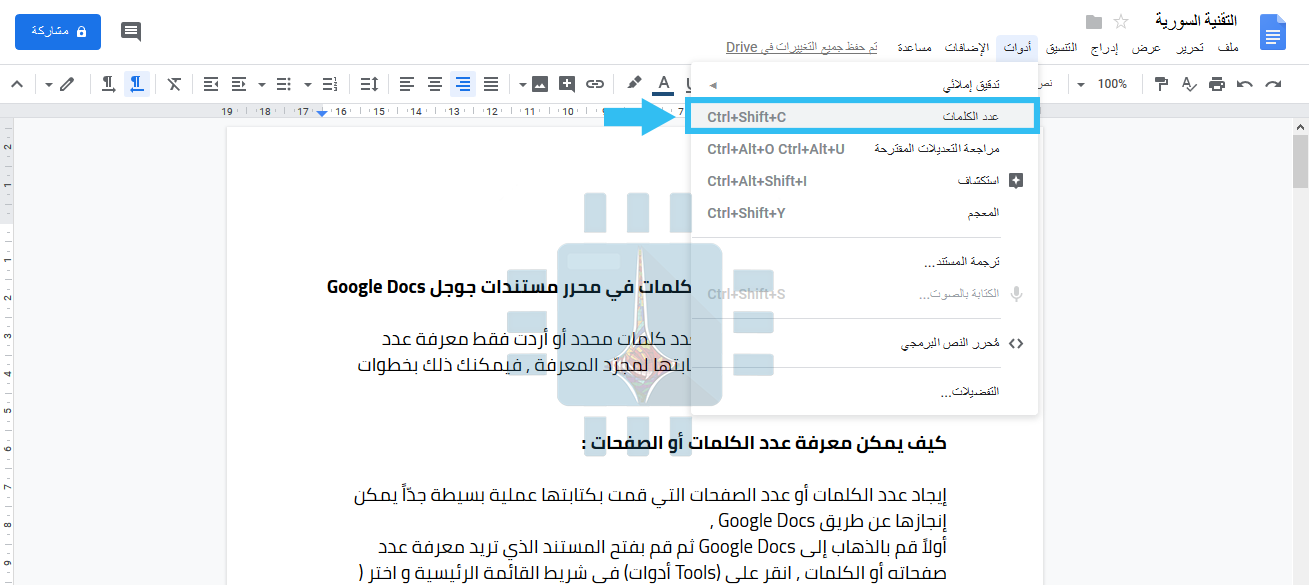This screenshot has width=1309, height=585.
Task: Click the add comment icon
Action: pos(567,84)
